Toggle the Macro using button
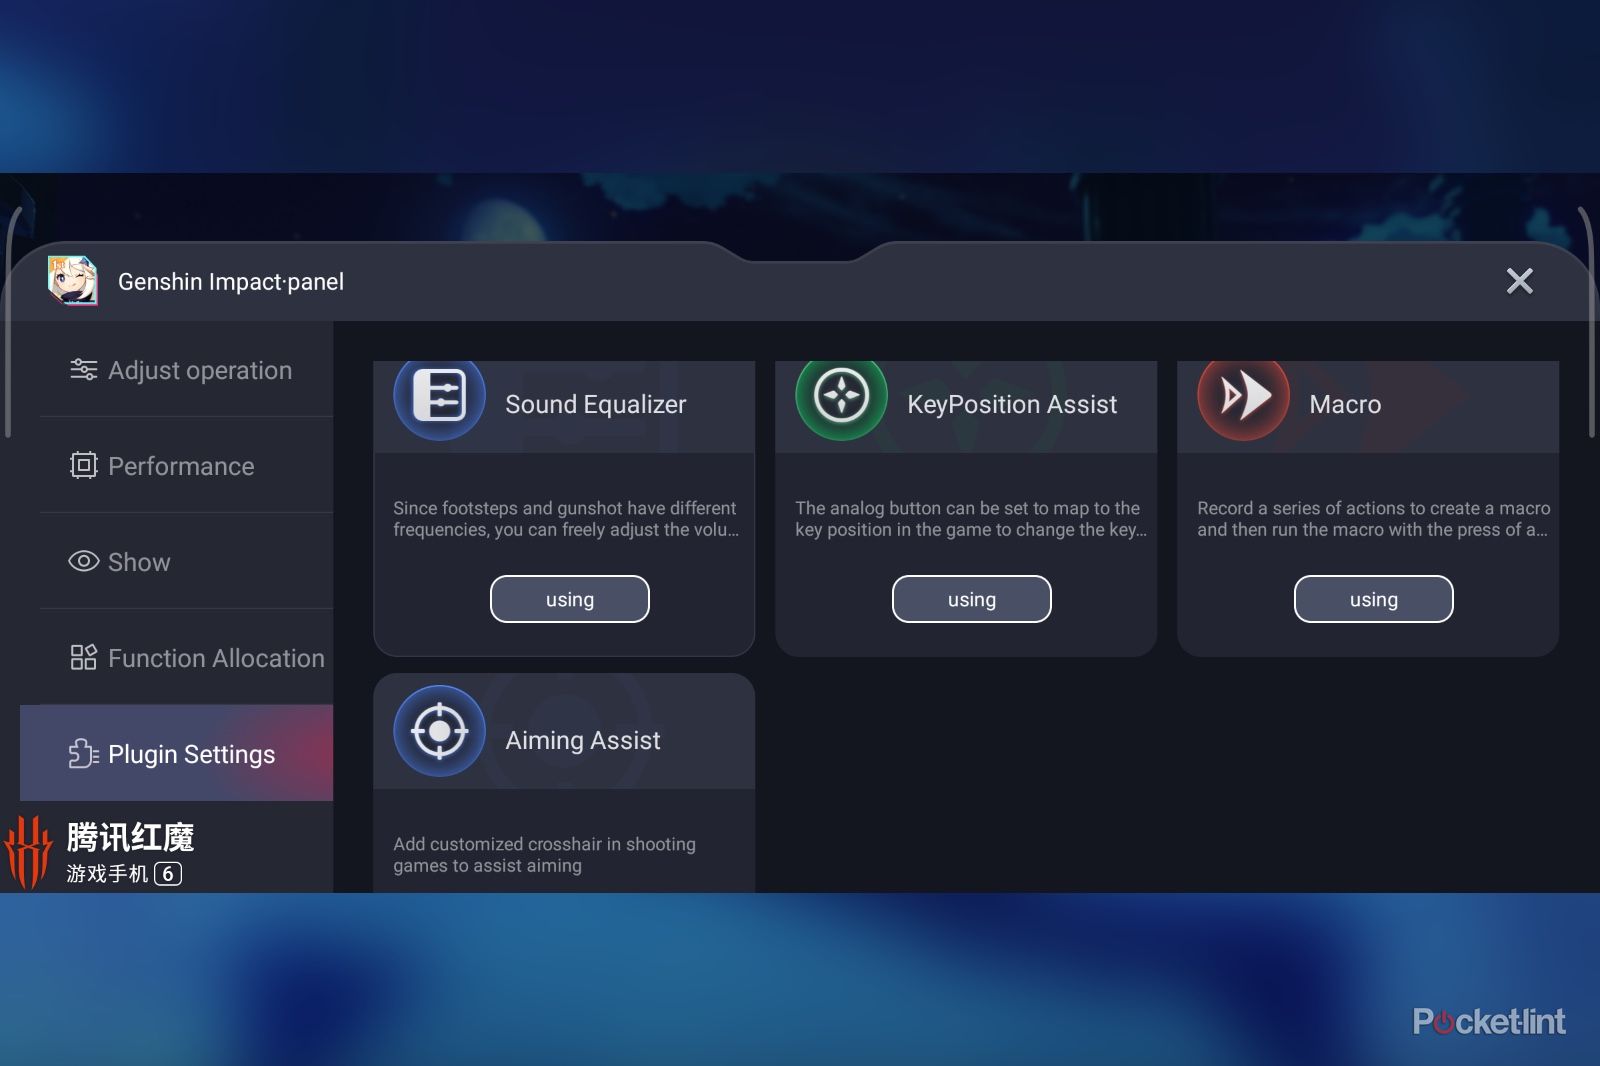Viewport: 1600px width, 1066px height. point(1373,599)
